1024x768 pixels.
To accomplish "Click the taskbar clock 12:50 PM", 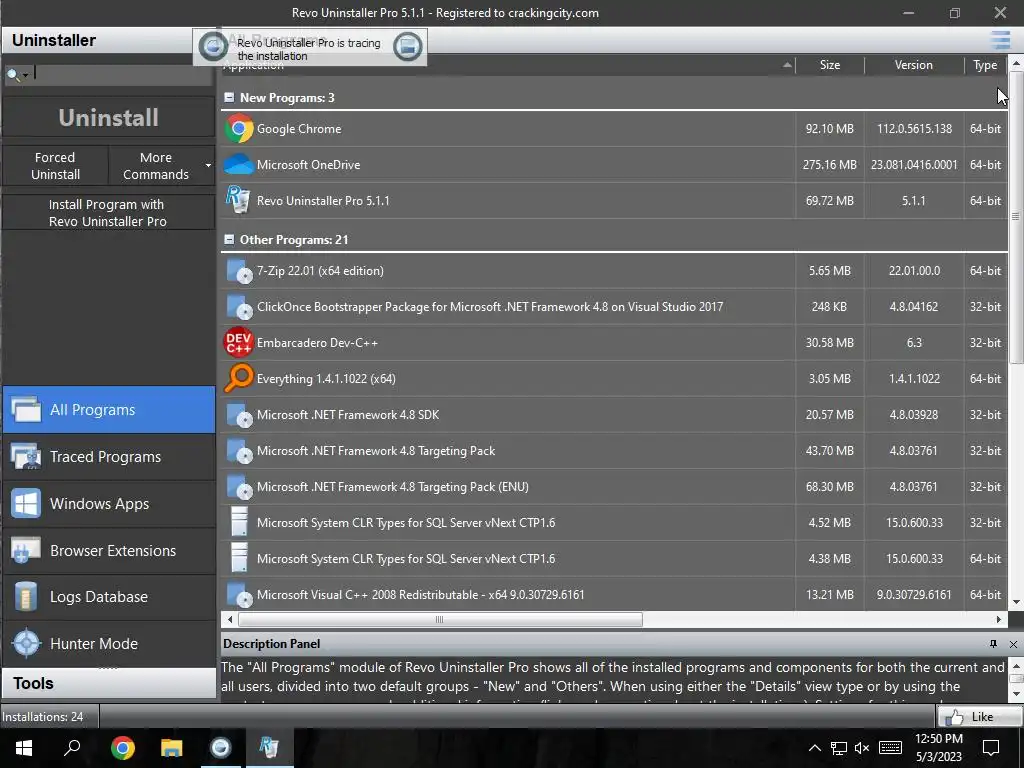I will [x=938, y=739].
